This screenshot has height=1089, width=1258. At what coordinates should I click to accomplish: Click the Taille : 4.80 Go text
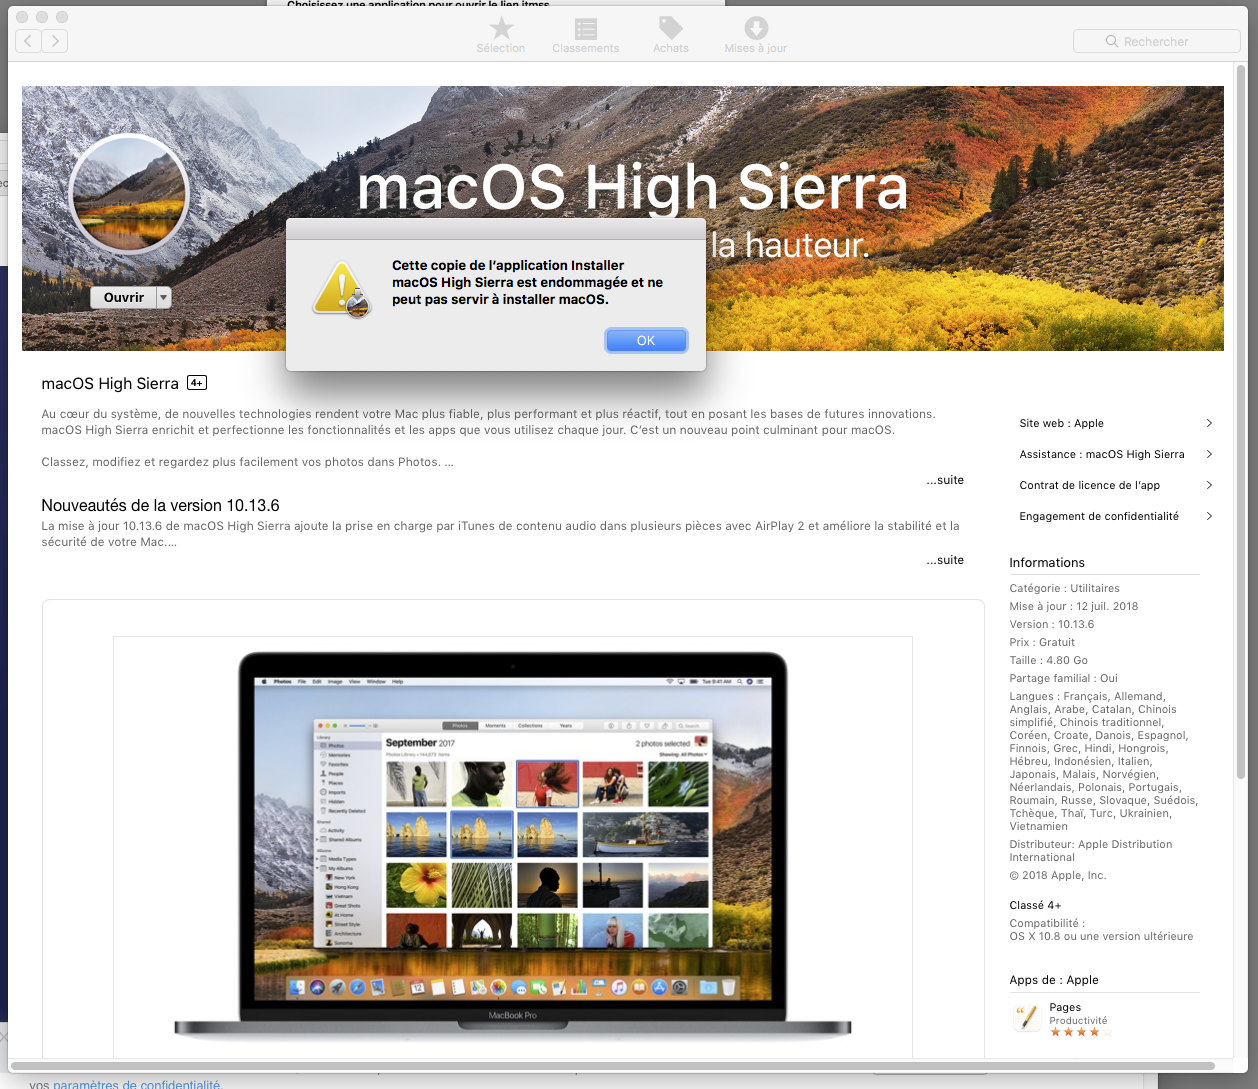coord(1049,660)
